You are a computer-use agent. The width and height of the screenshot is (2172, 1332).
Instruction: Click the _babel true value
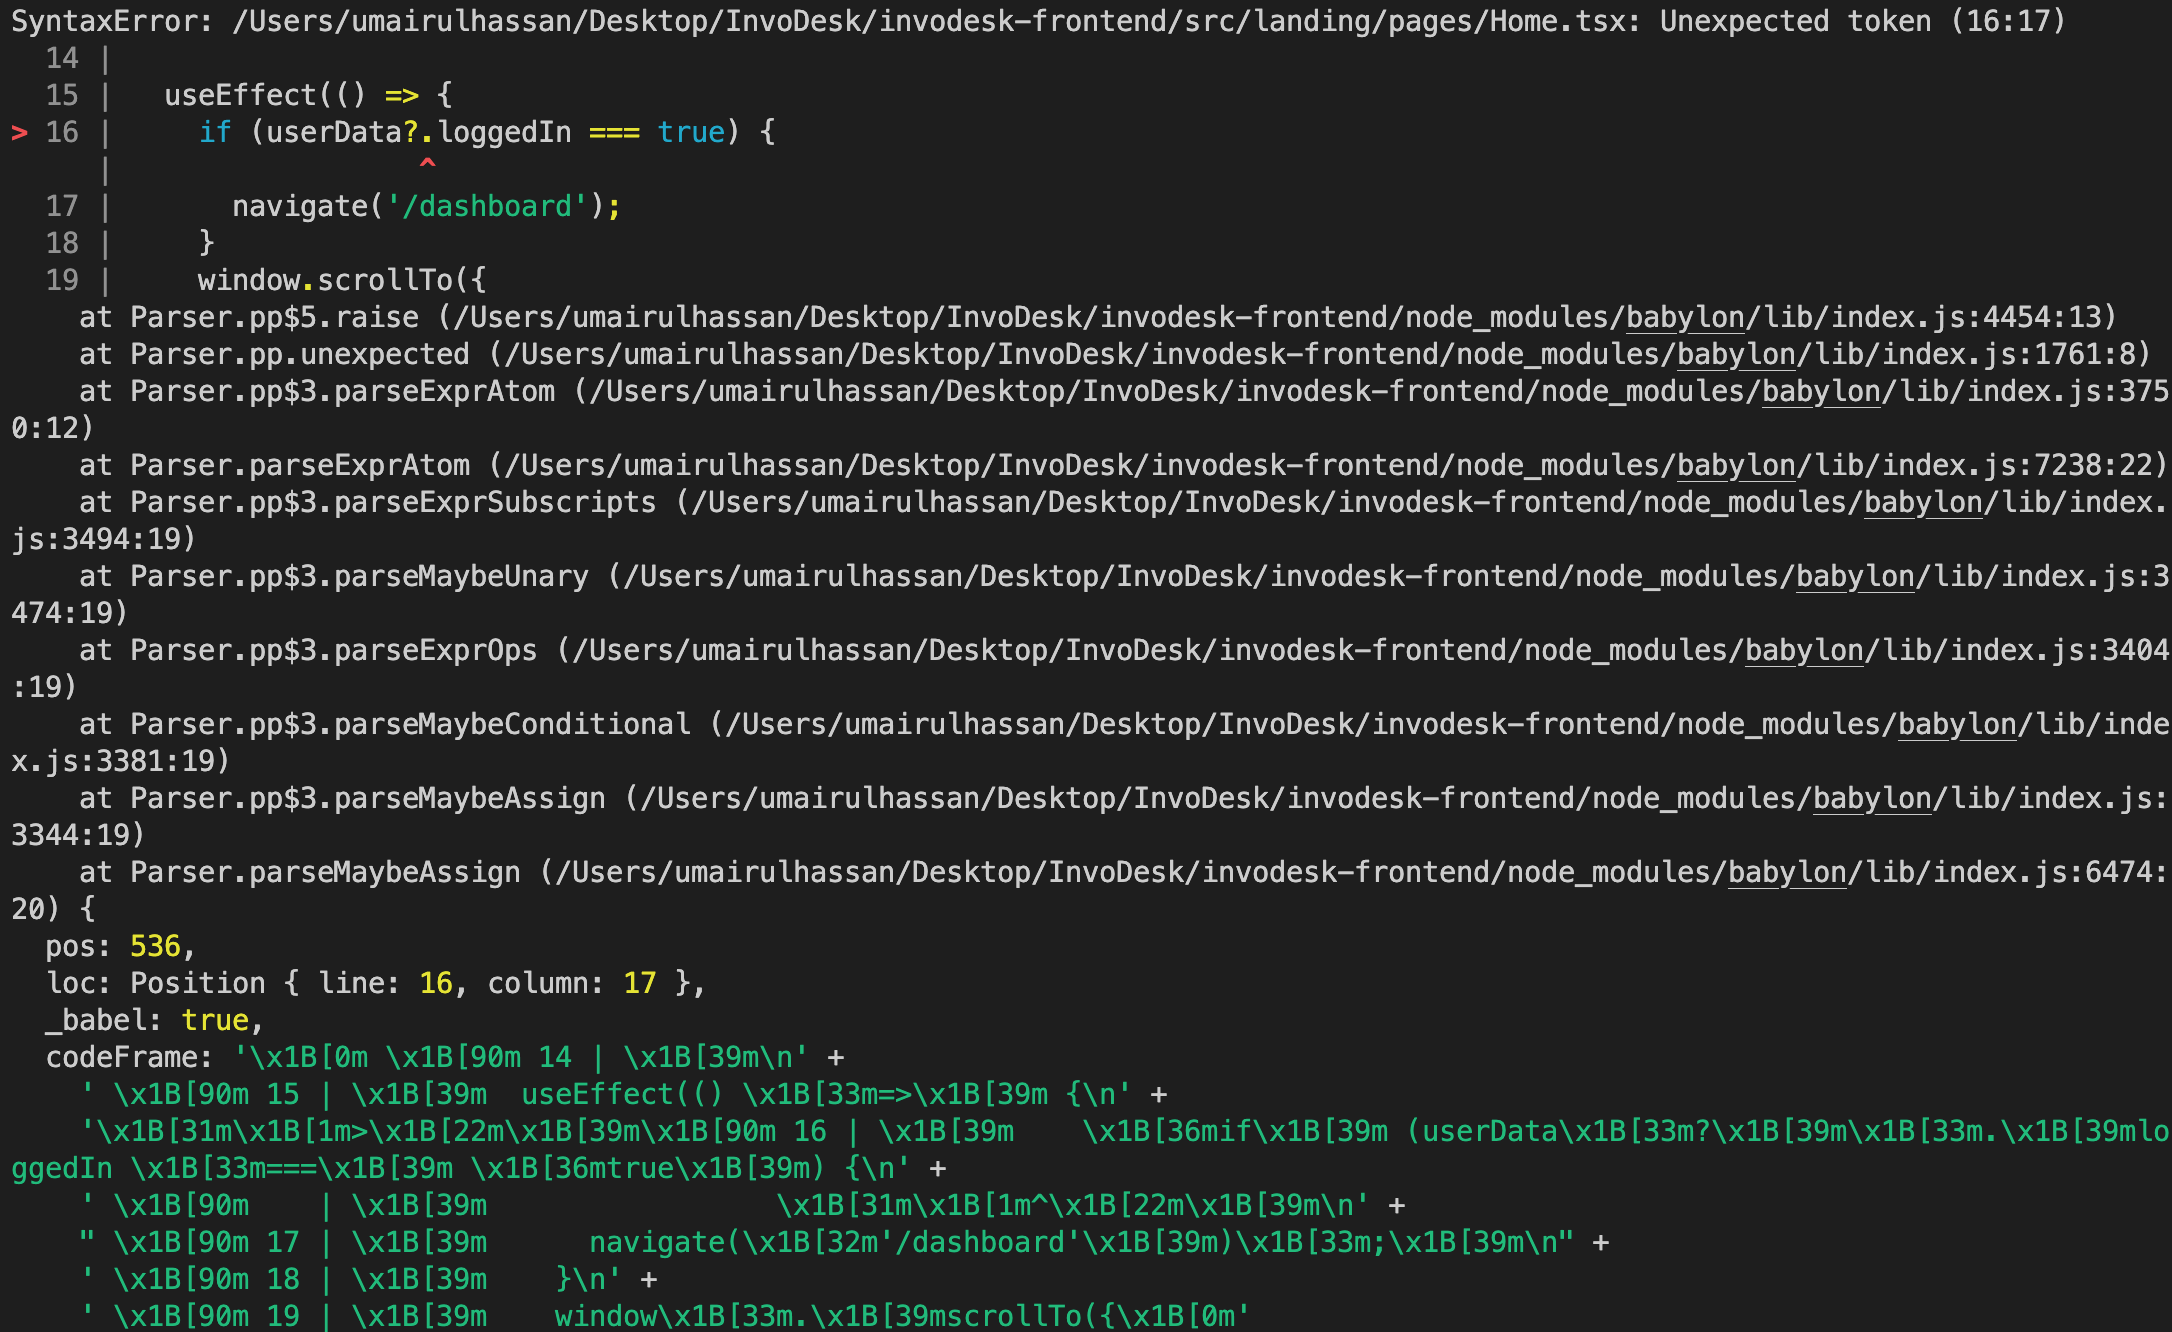(215, 1021)
